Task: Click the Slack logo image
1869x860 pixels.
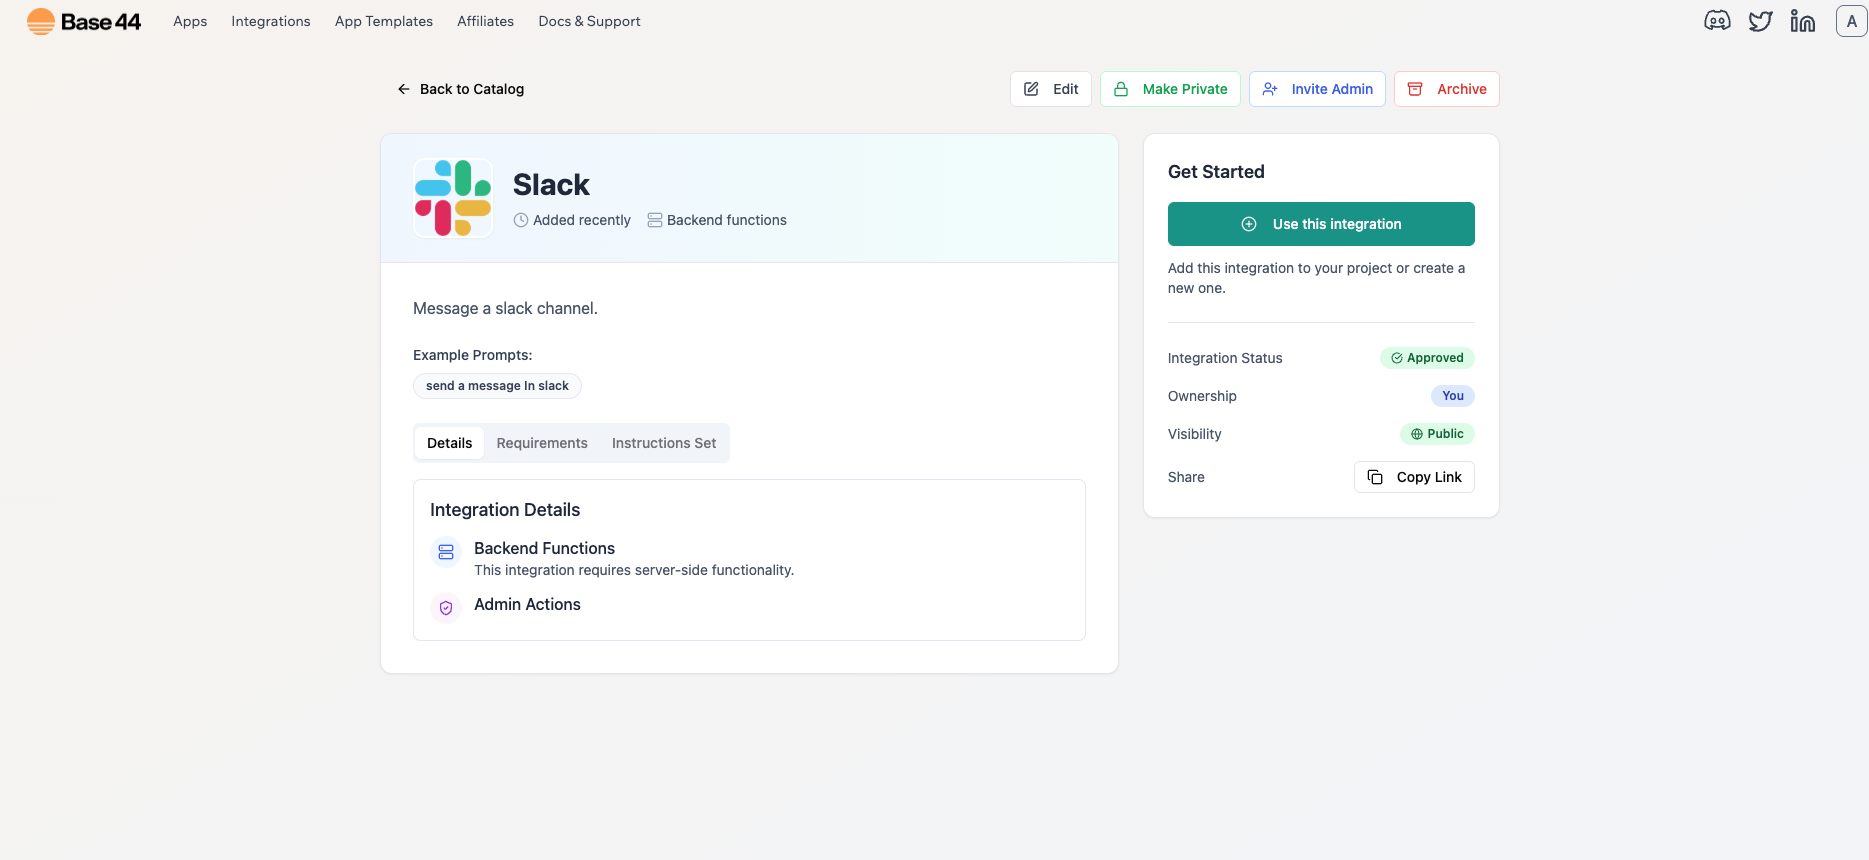Action: pos(453,198)
